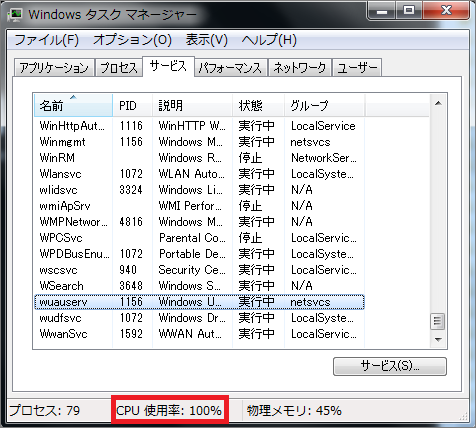Select the WinRM service row

[x=199, y=158]
